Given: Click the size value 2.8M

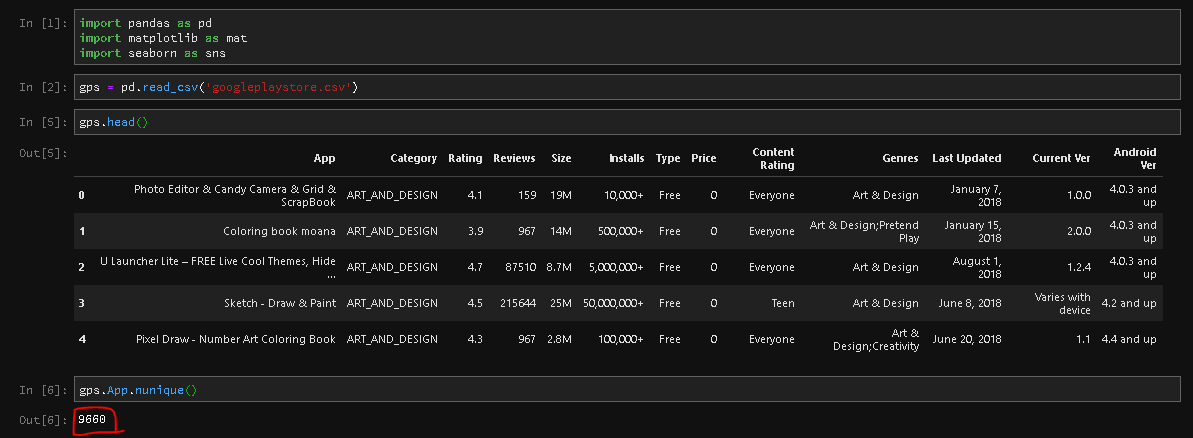Looking at the screenshot, I should tap(559, 339).
